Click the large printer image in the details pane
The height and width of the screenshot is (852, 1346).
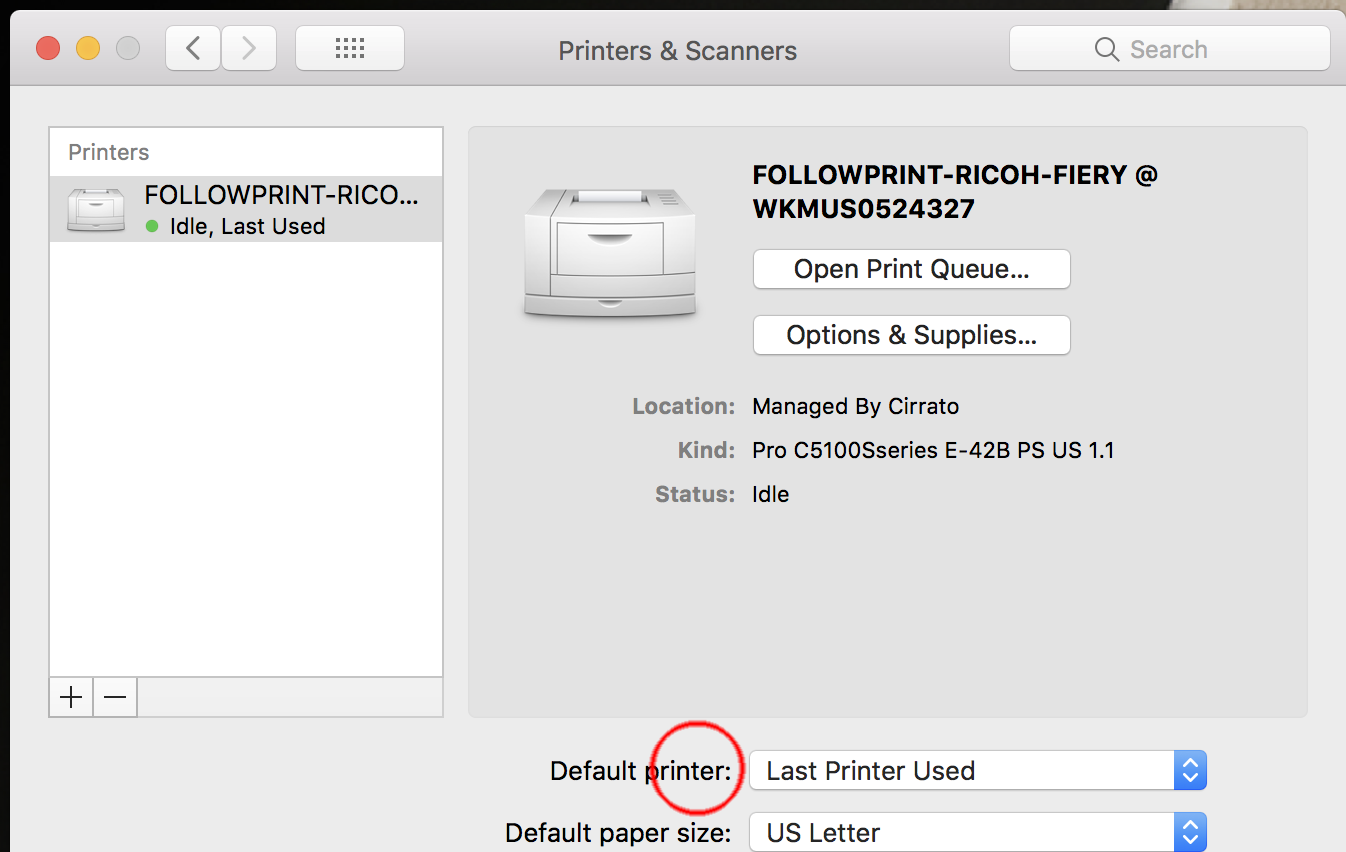[610, 252]
